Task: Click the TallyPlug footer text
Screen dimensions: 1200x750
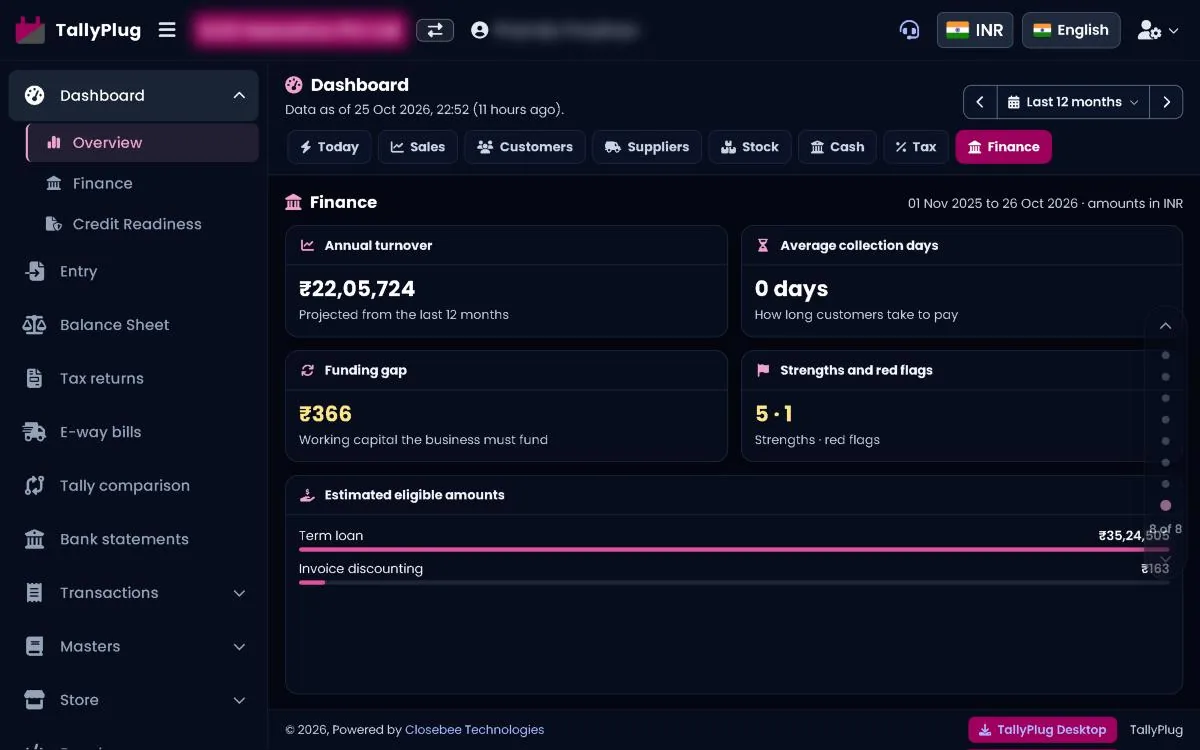Action: [x=1156, y=730]
